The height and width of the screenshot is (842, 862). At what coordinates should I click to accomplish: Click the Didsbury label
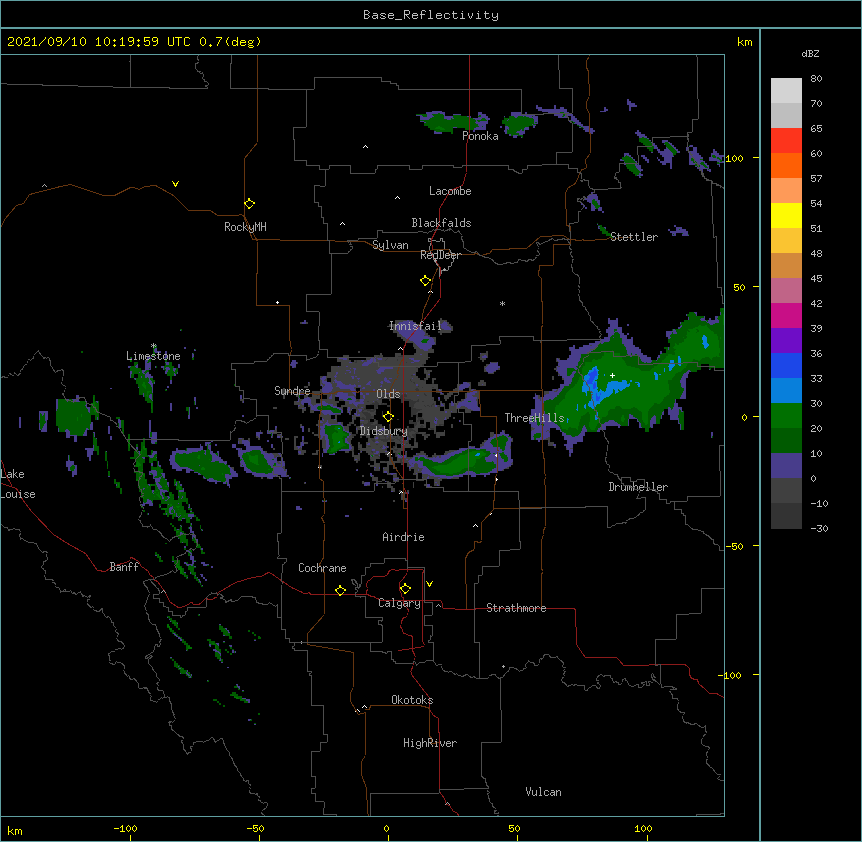[x=384, y=431]
